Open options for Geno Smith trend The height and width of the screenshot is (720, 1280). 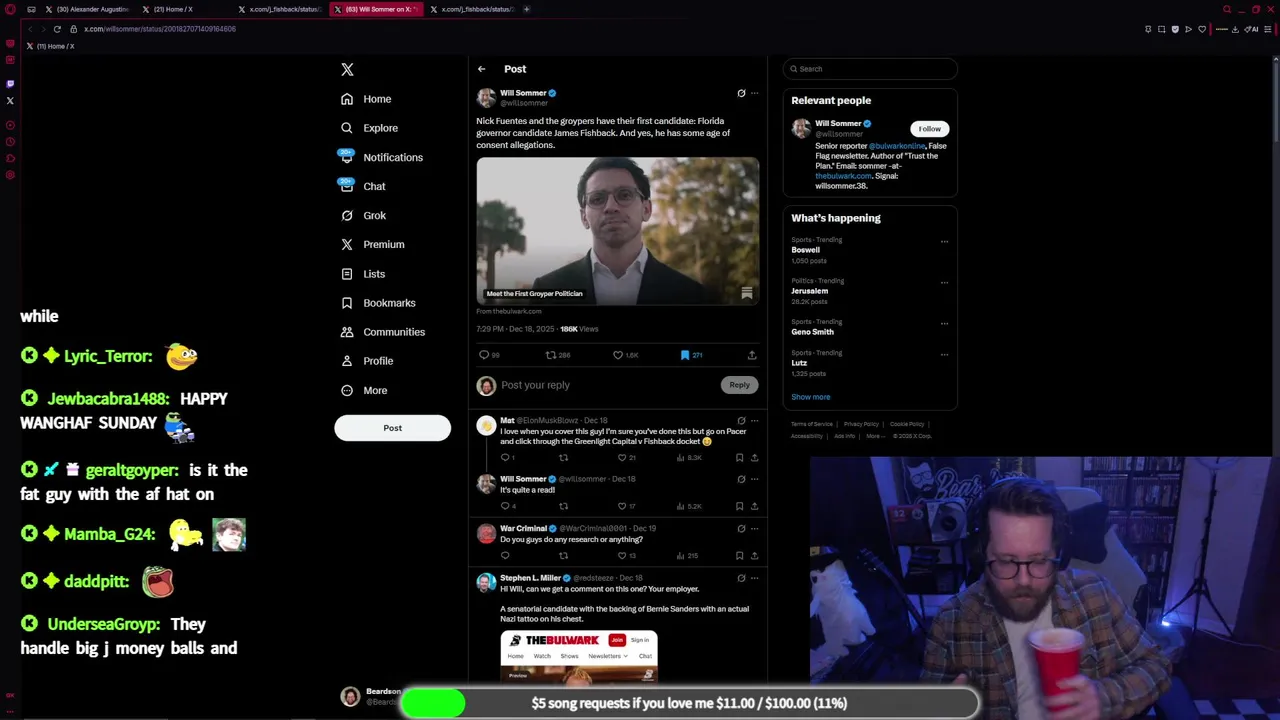pyautogui.click(x=944, y=323)
